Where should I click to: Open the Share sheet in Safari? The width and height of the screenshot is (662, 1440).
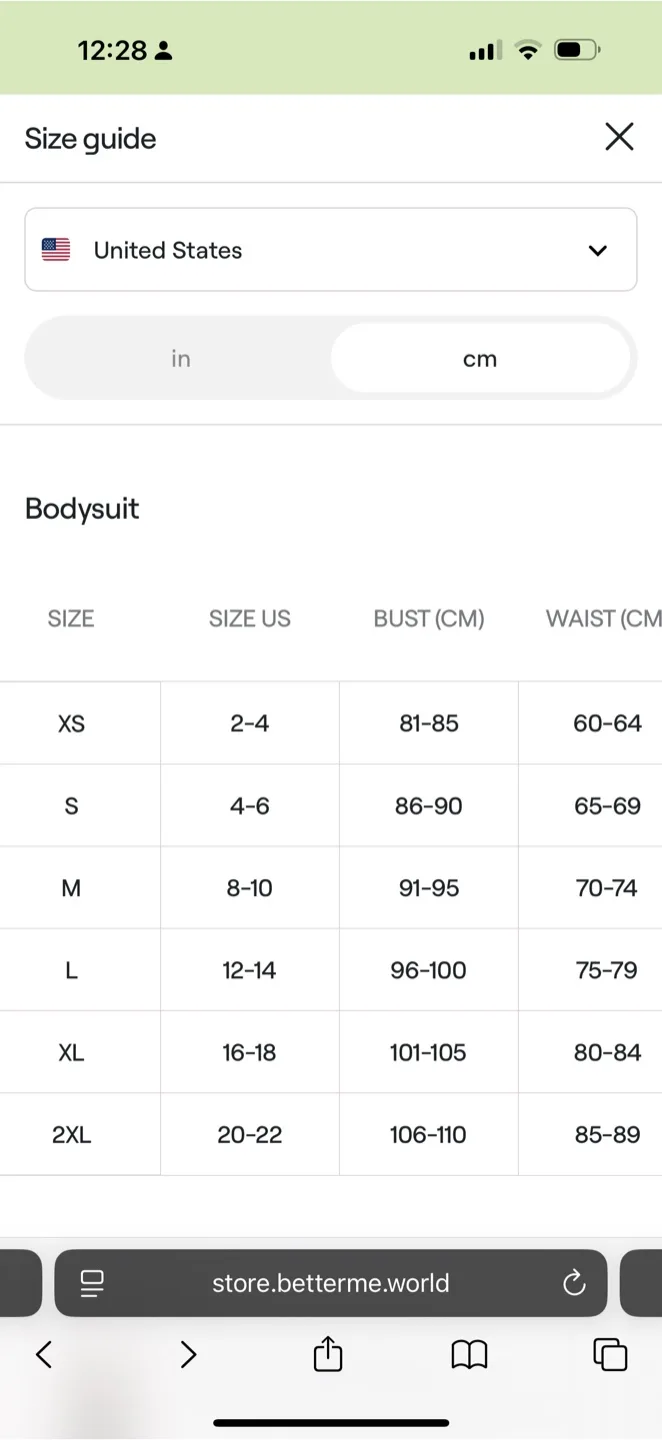[x=327, y=1354]
